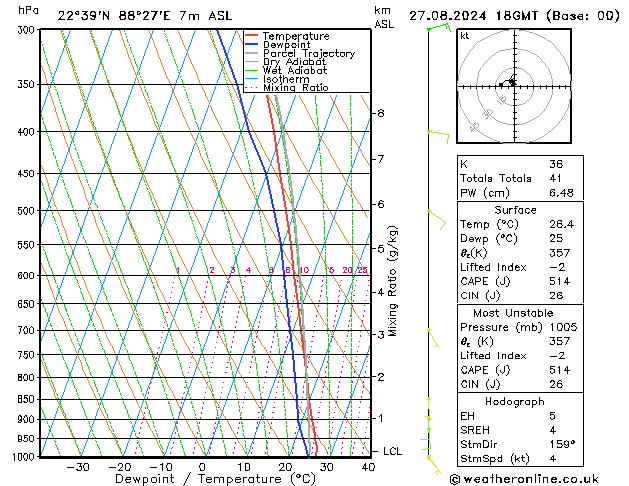Click the yellow wind barb at 1000 hPa
This screenshot has height=486, width=629.
(434, 466)
